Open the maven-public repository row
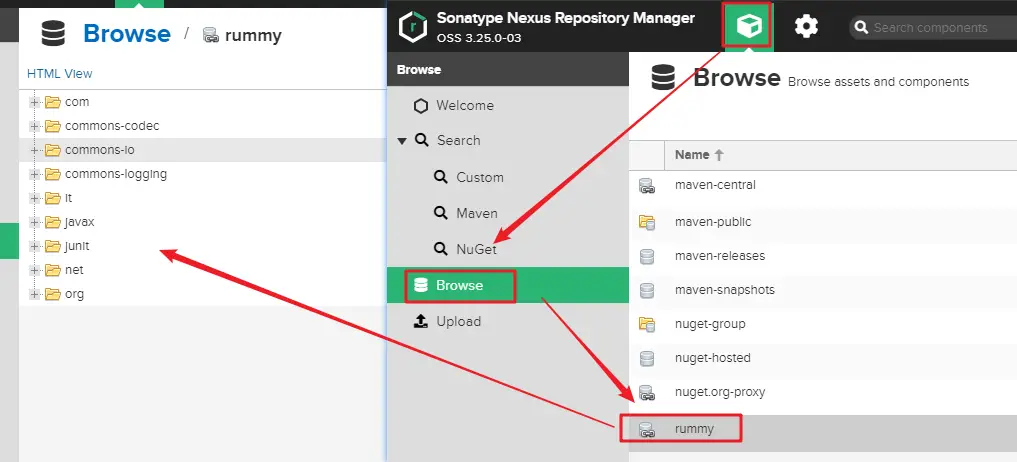The width and height of the screenshot is (1017, 462). tap(823, 222)
